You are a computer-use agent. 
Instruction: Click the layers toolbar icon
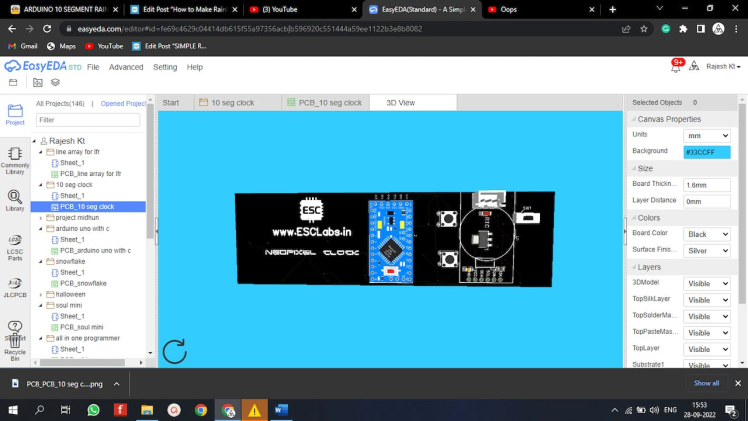coord(55,82)
